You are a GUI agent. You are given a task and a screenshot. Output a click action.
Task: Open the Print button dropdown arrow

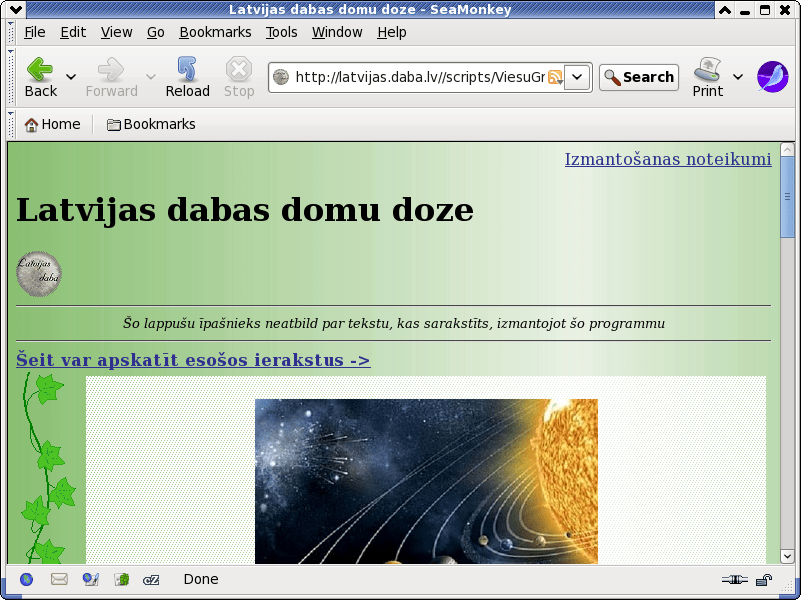(x=738, y=77)
